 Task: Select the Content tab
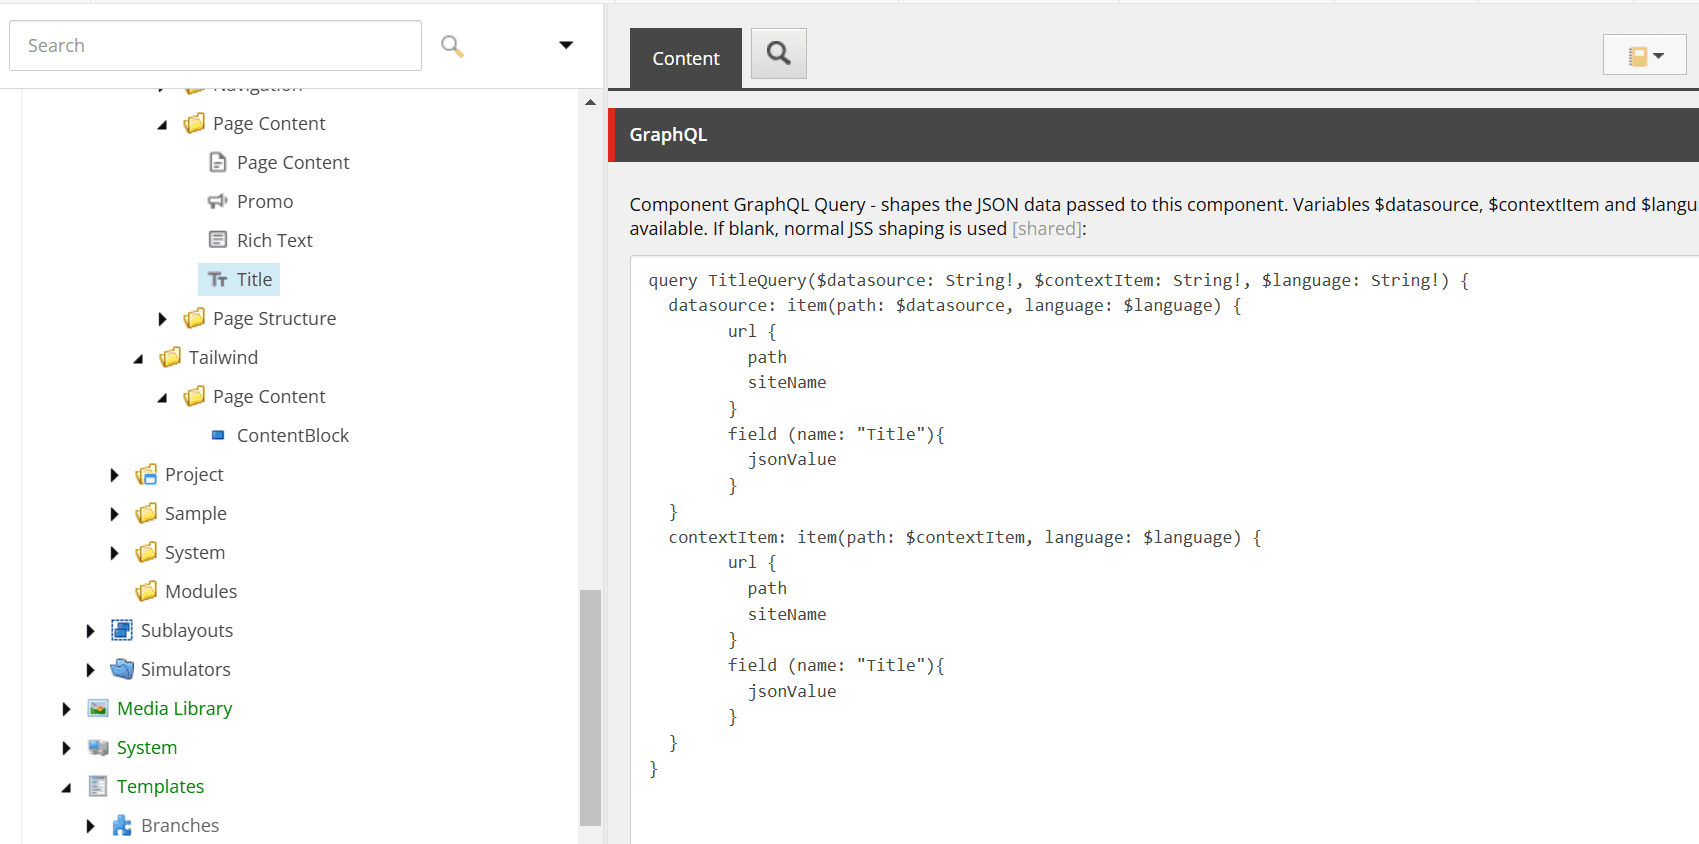point(685,59)
